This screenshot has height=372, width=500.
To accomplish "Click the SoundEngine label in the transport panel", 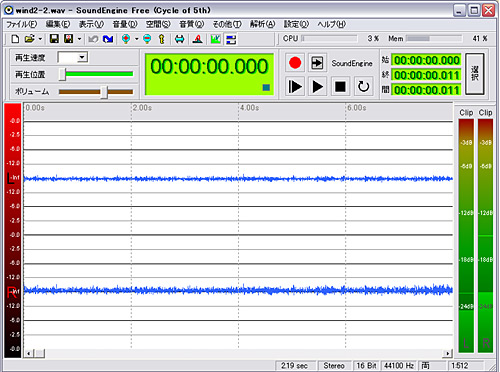I will pos(352,63).
